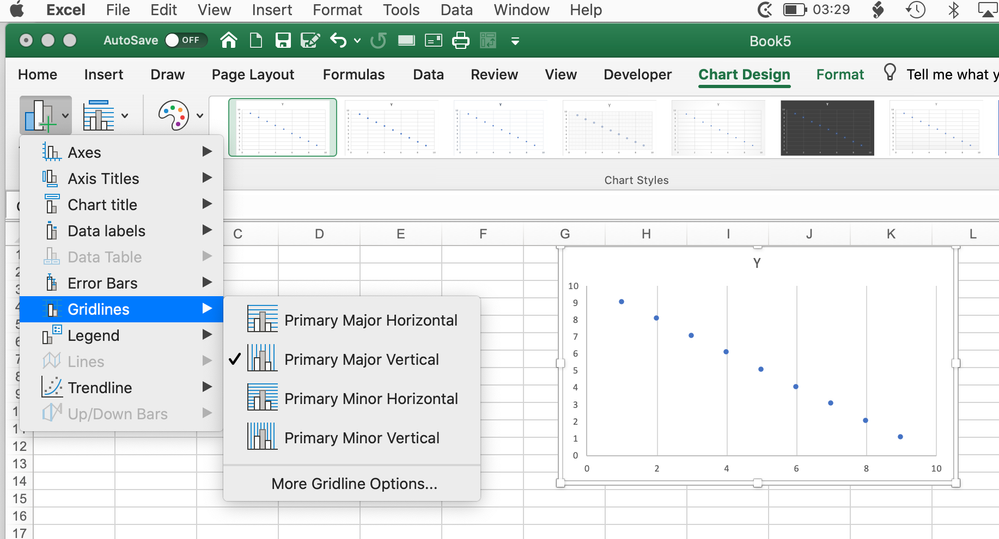This screenshot has height=539, width=999.
Task: Open the Developer tab
Action: tap(637, 75)
